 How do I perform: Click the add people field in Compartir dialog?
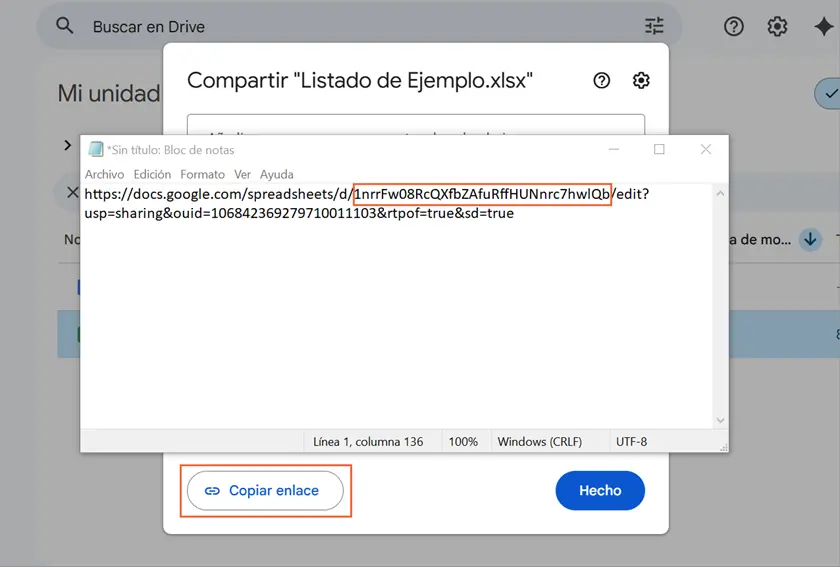pyautogui.click(x=416, y=124)
